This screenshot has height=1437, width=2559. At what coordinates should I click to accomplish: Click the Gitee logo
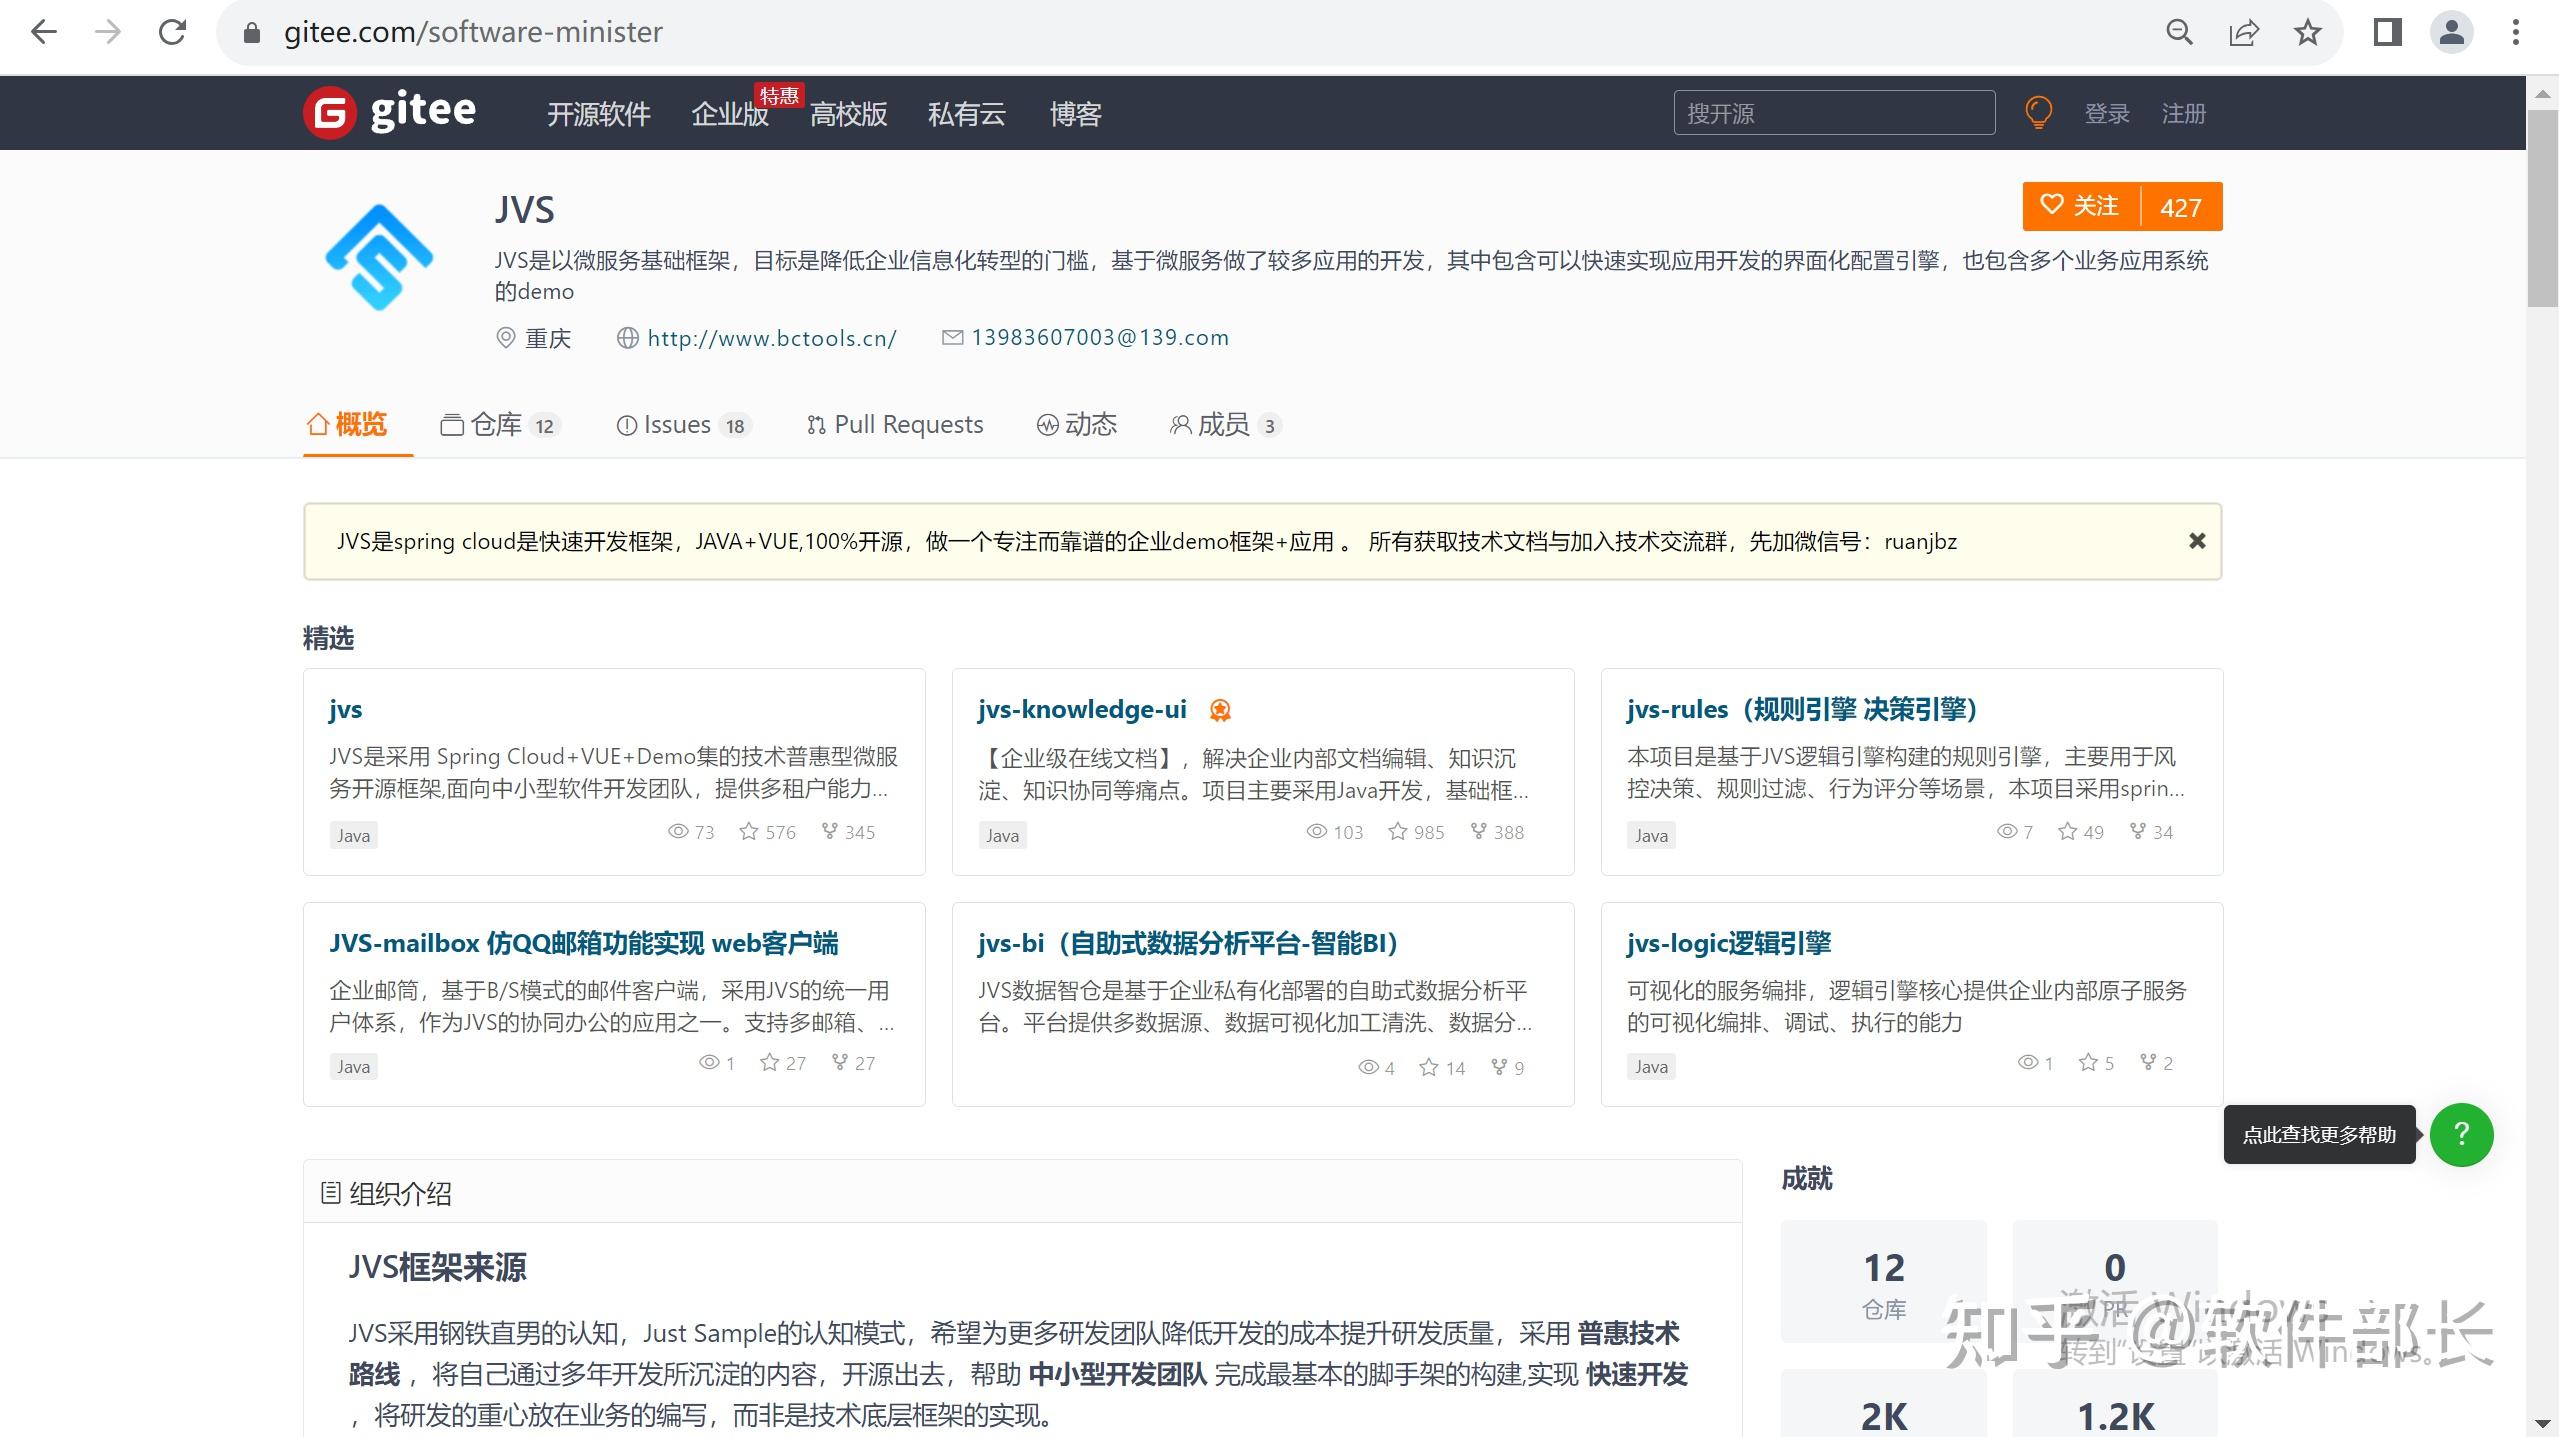pos(390,112)
